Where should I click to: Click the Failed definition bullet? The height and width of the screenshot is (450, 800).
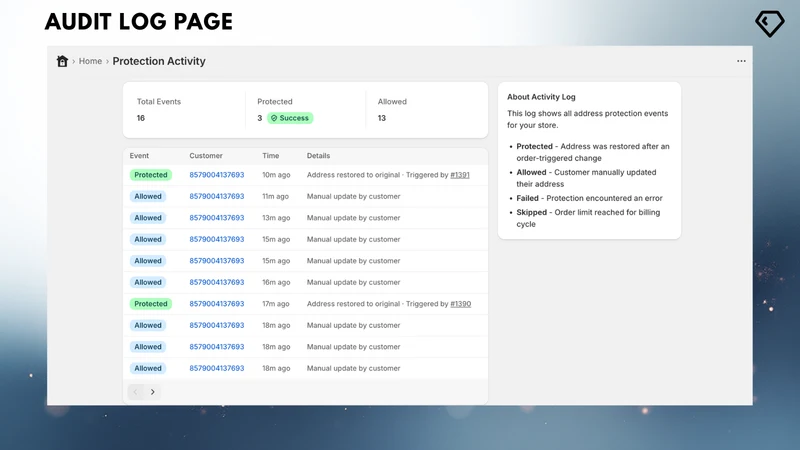pos(589,198)
